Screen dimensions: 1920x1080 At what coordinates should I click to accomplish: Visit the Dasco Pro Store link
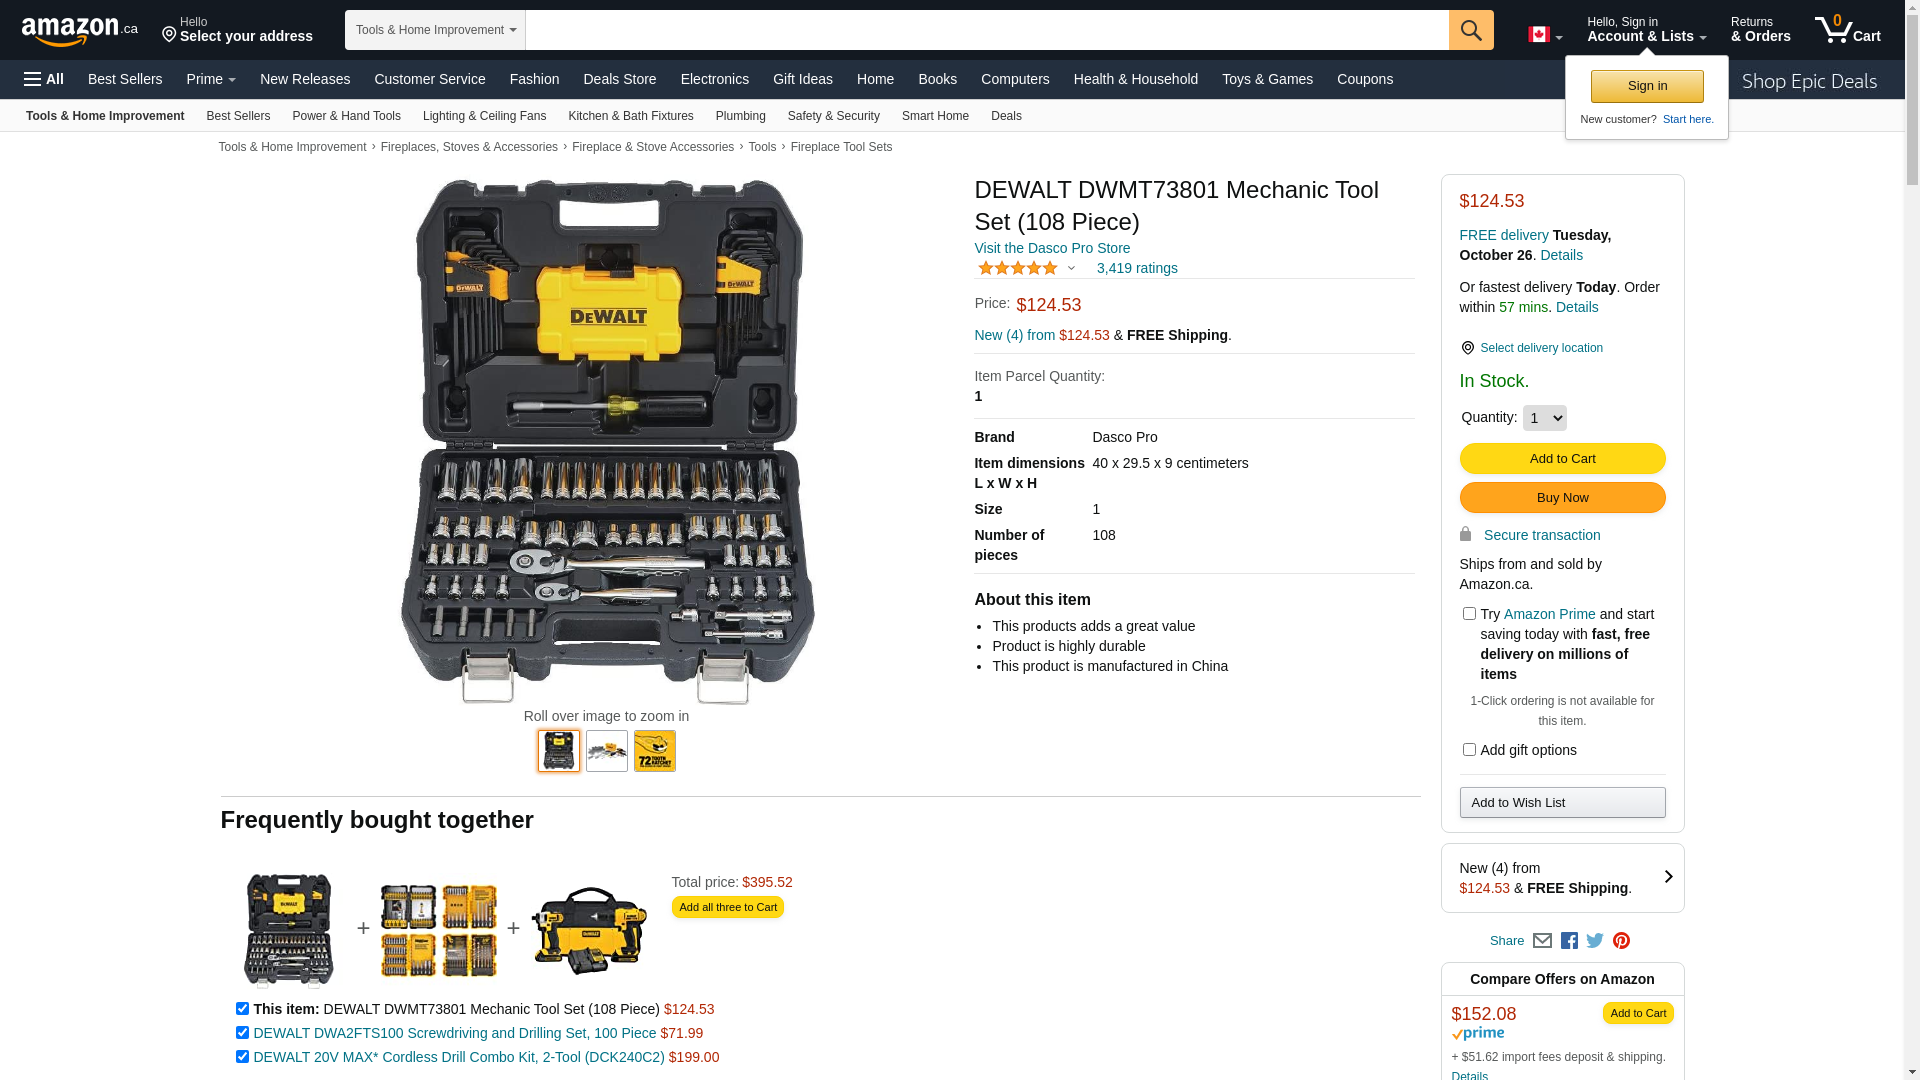[x=1052, y=248]
